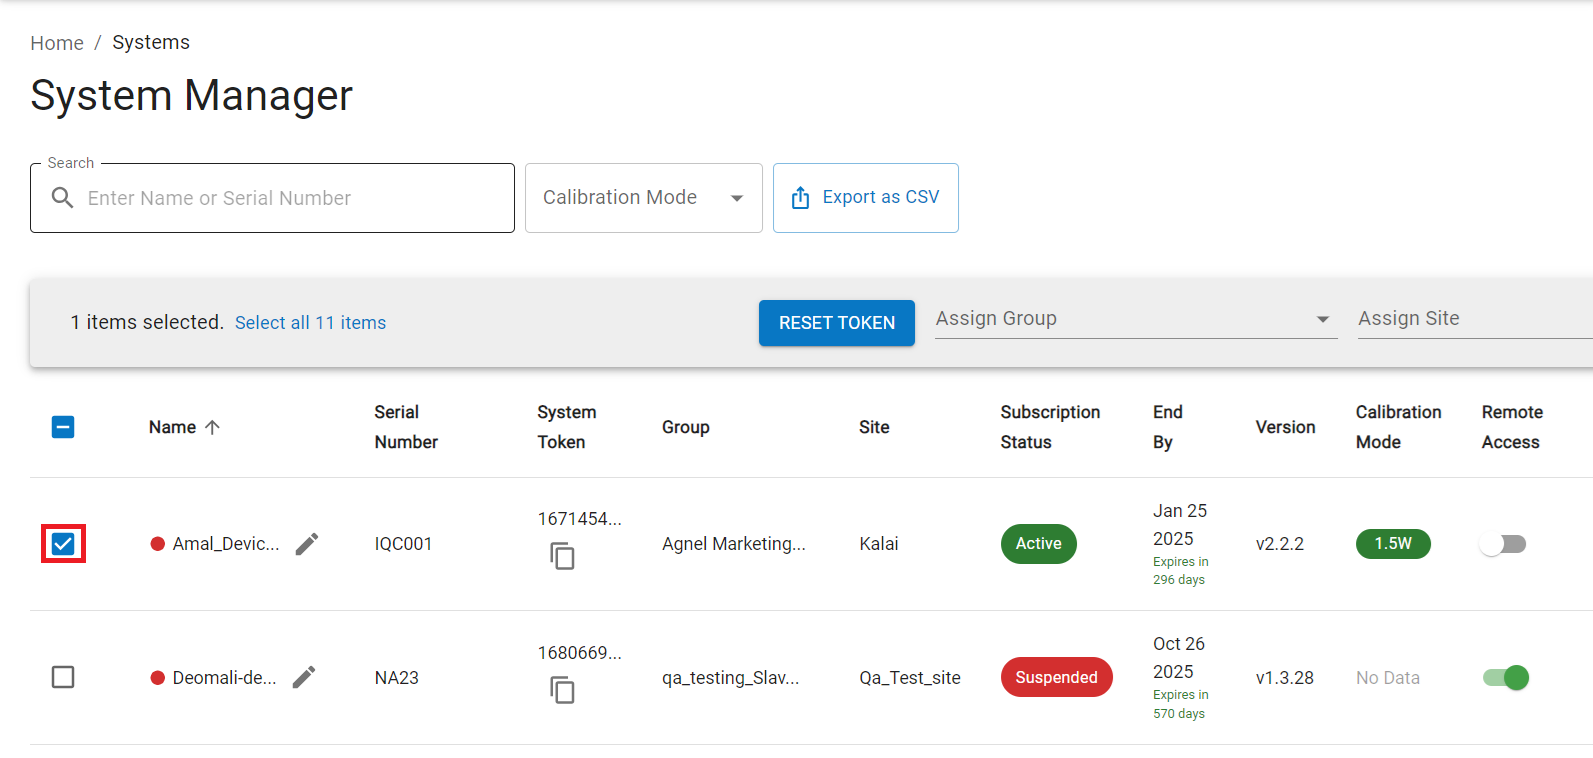Enable Remote Access for IQC001
This screenshot has width=1593, height=758.
1503,544
